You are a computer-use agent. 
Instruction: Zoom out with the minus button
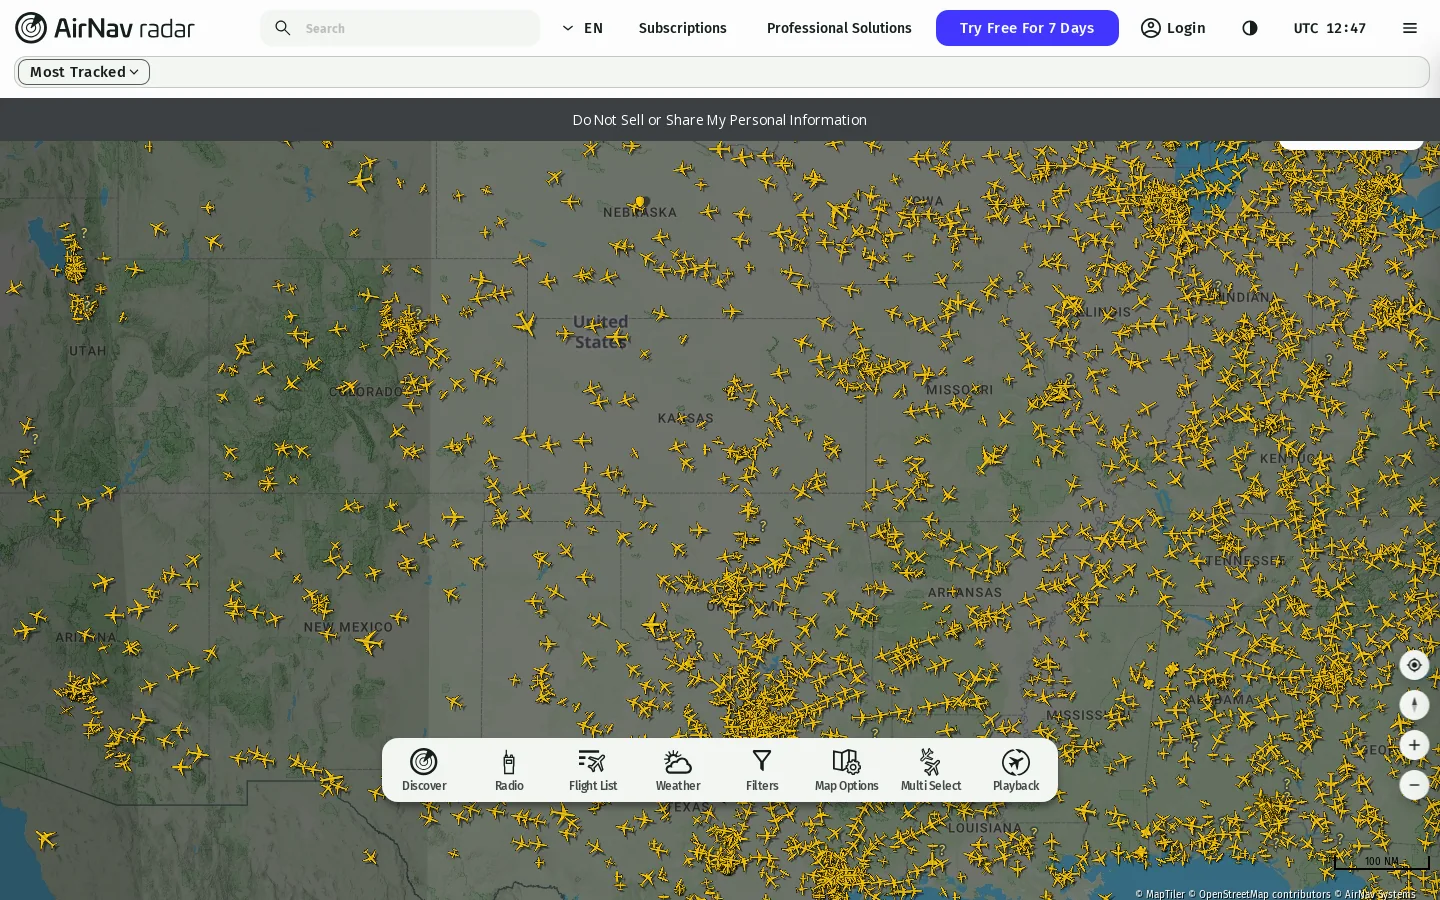(1414, 785)
